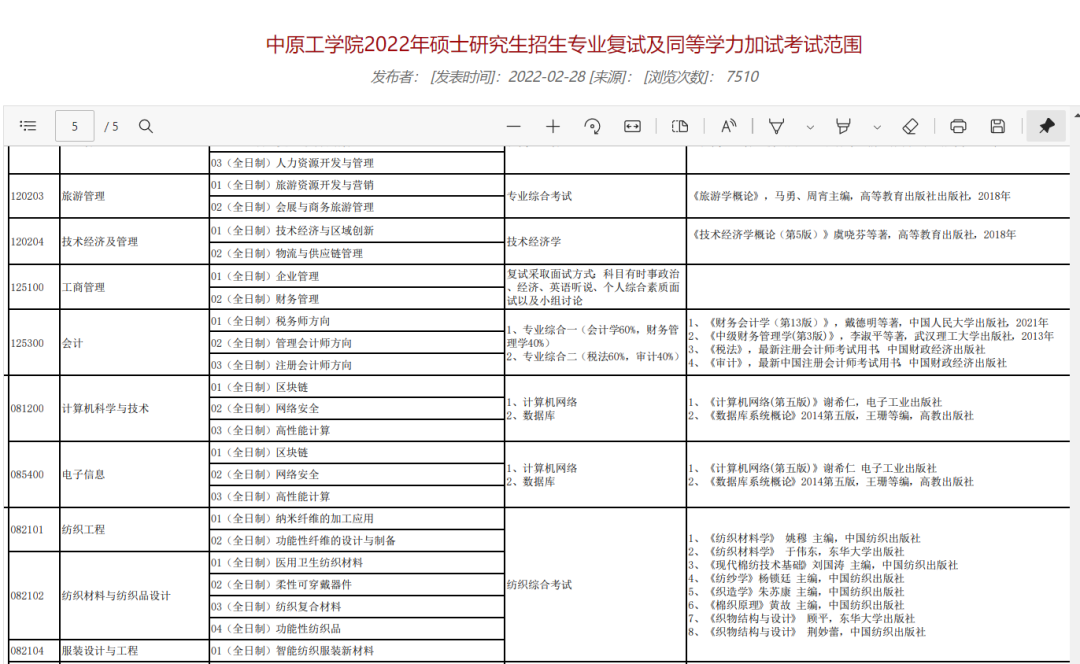Image resolution: width=1080 pixels, height=664 pixels.
Task: Print the PDF document
Action: click(958, 126)
